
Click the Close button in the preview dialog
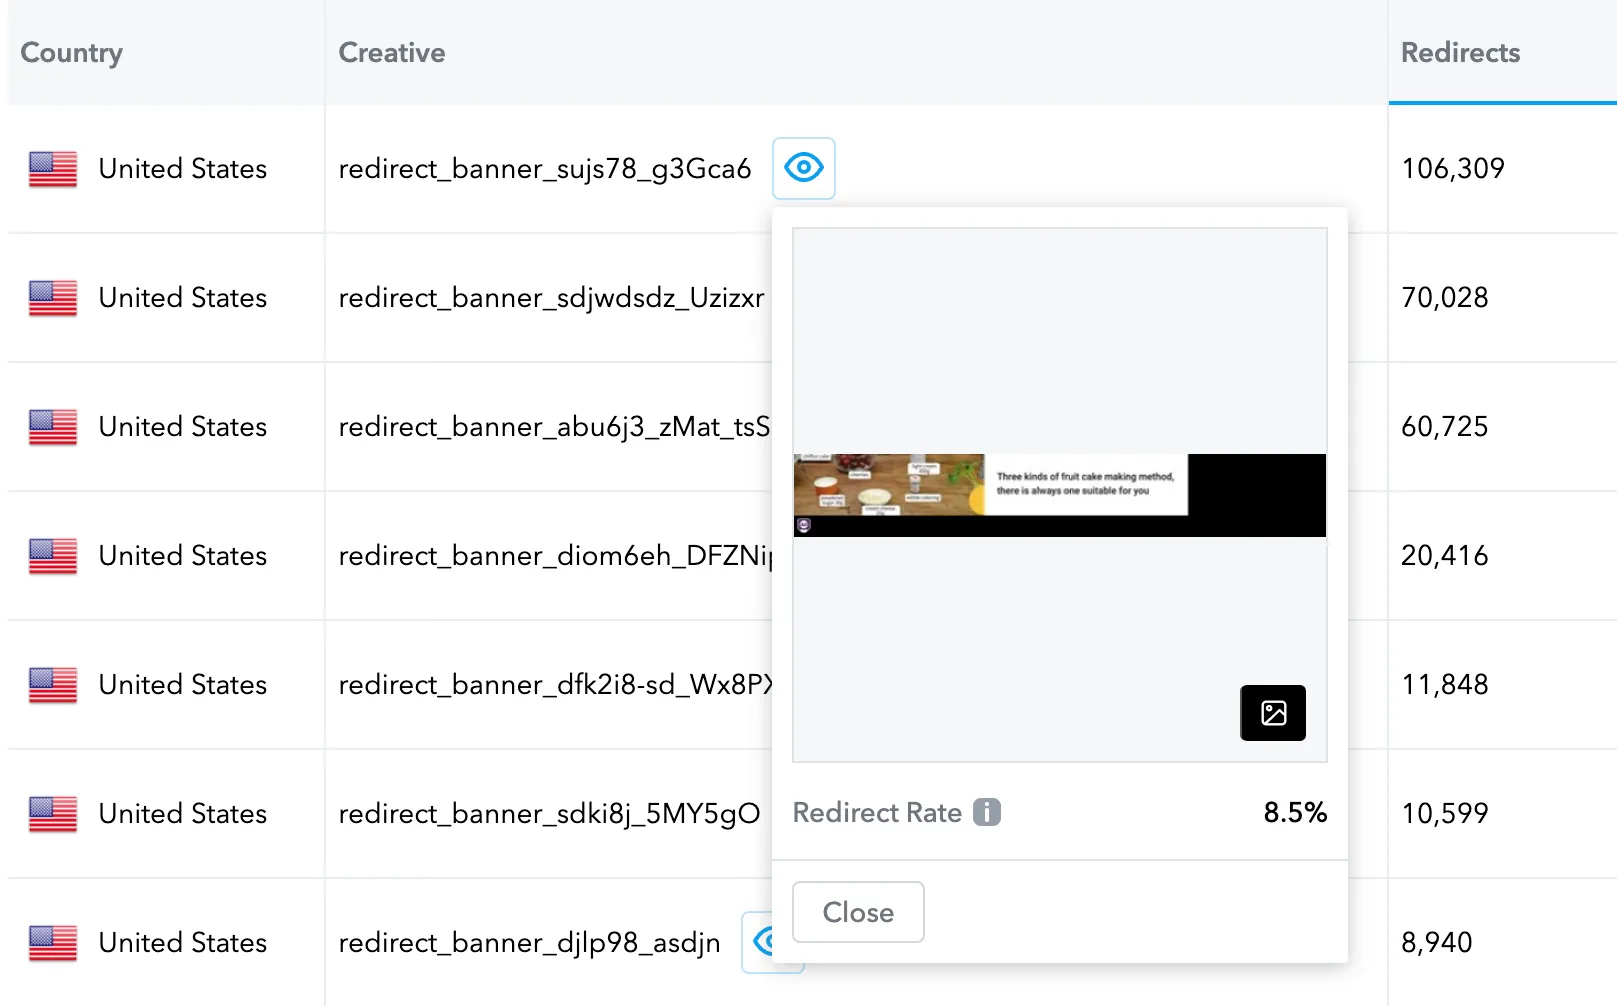857,911
